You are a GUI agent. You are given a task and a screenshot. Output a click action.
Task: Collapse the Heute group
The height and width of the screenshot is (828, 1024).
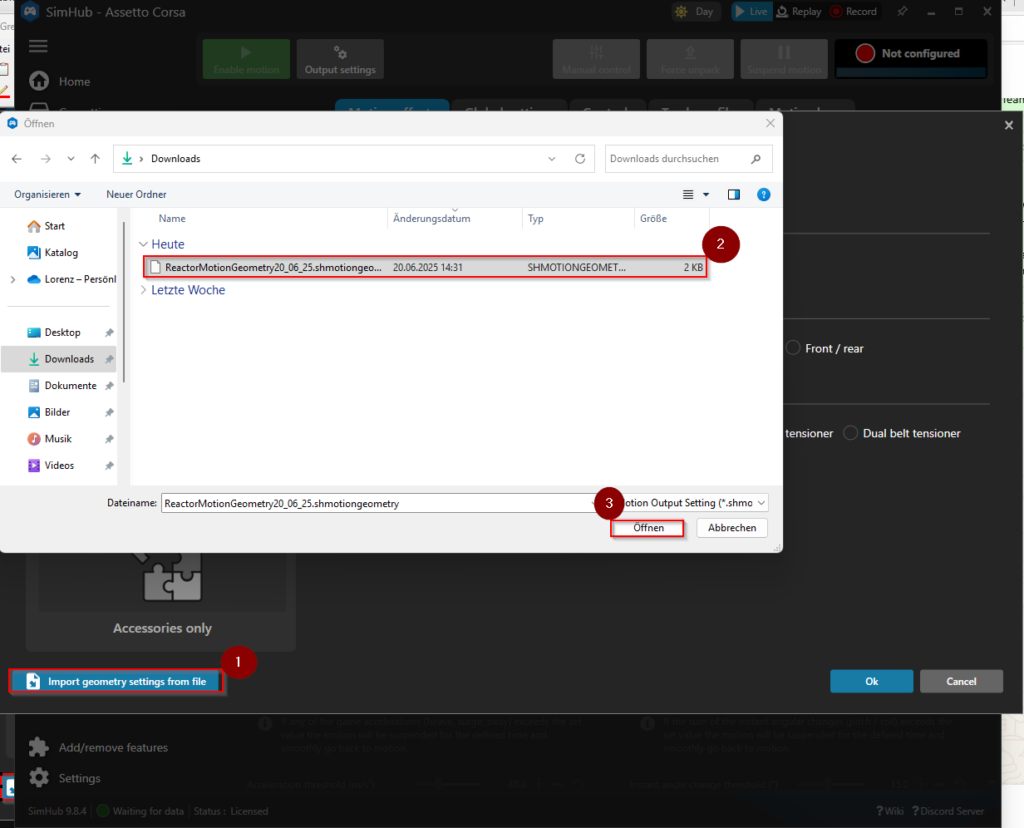coord(143,244)
